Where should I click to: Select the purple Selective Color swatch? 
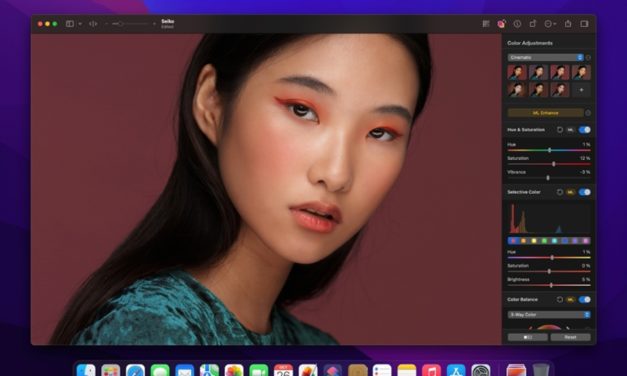575,241
